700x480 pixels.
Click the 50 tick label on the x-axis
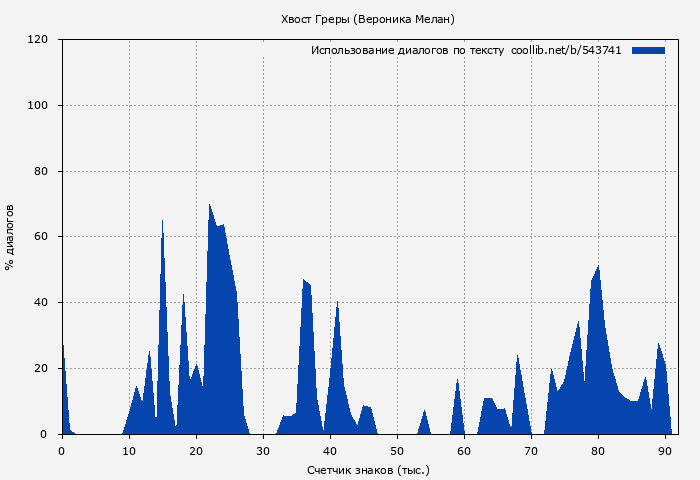(x=397, y=451)
